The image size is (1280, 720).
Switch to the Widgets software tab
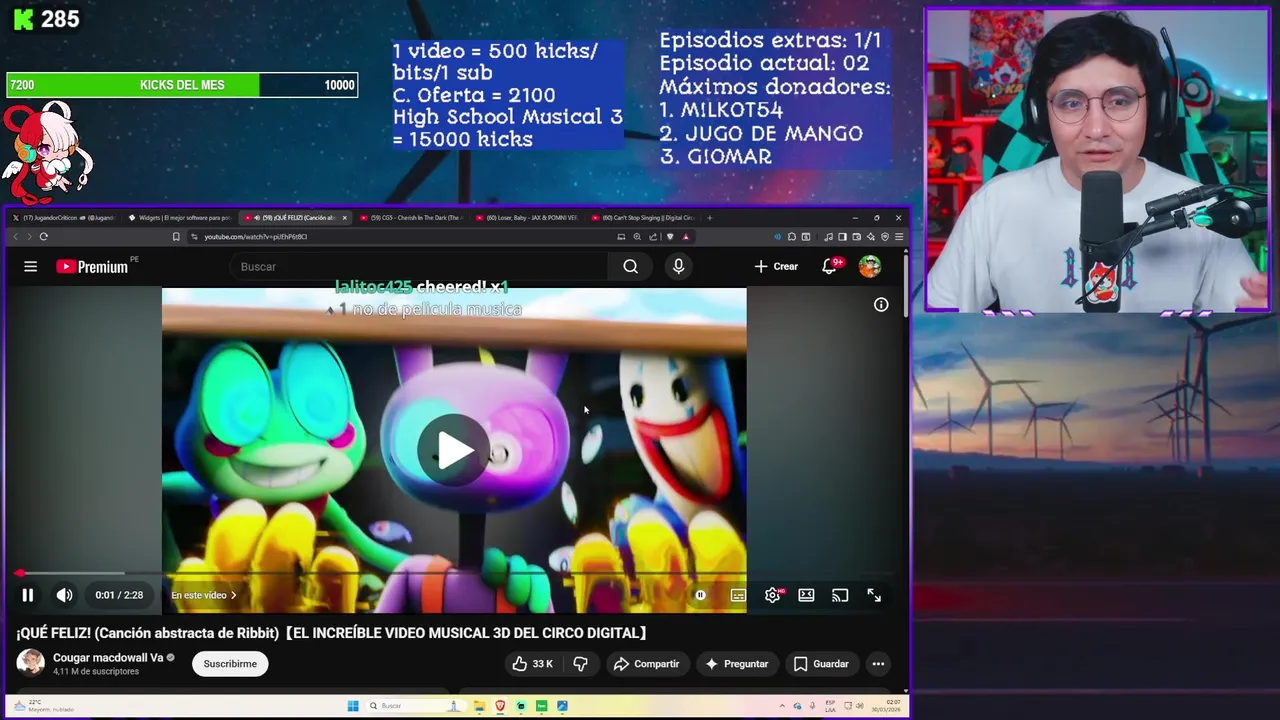point(180,218)
